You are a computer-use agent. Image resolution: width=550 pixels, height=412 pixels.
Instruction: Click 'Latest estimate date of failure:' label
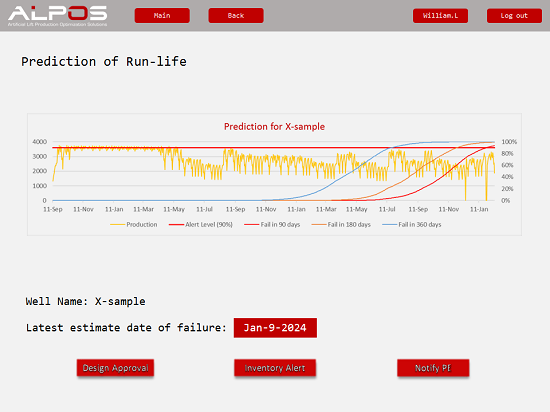click(126, 328)
